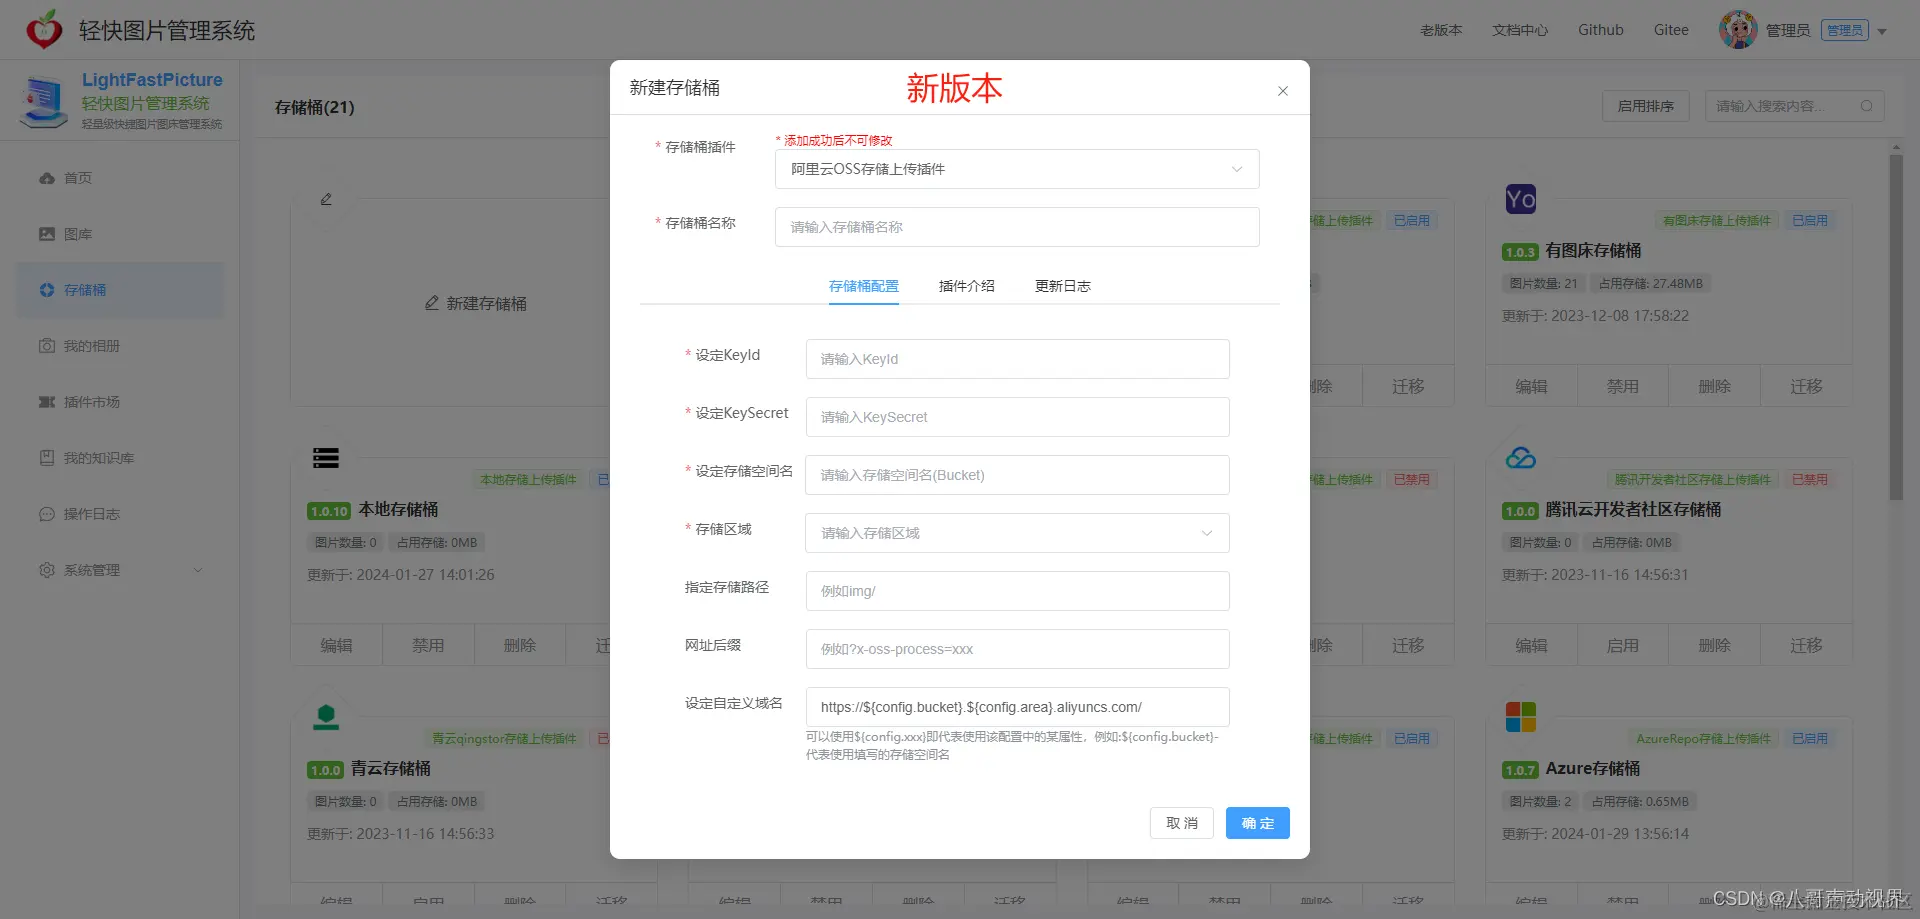Click the 操作日志 operation log icon
Screen dimensions: 1920x919
click(x=47, y=514)
